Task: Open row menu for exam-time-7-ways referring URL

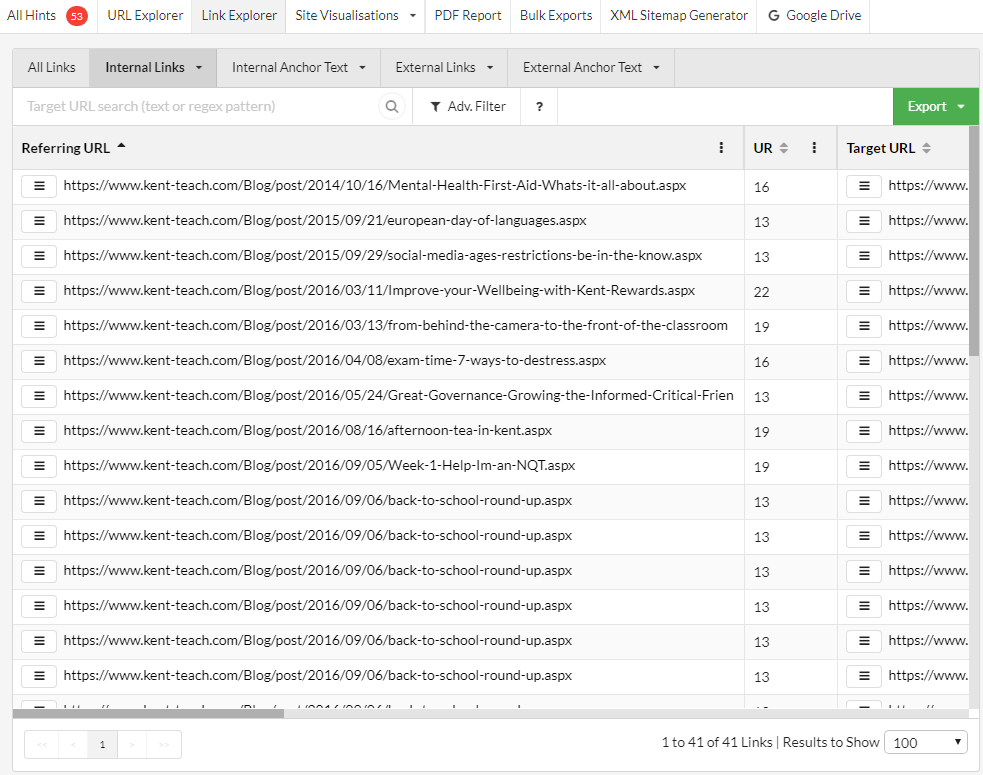Action: [39, 361]
